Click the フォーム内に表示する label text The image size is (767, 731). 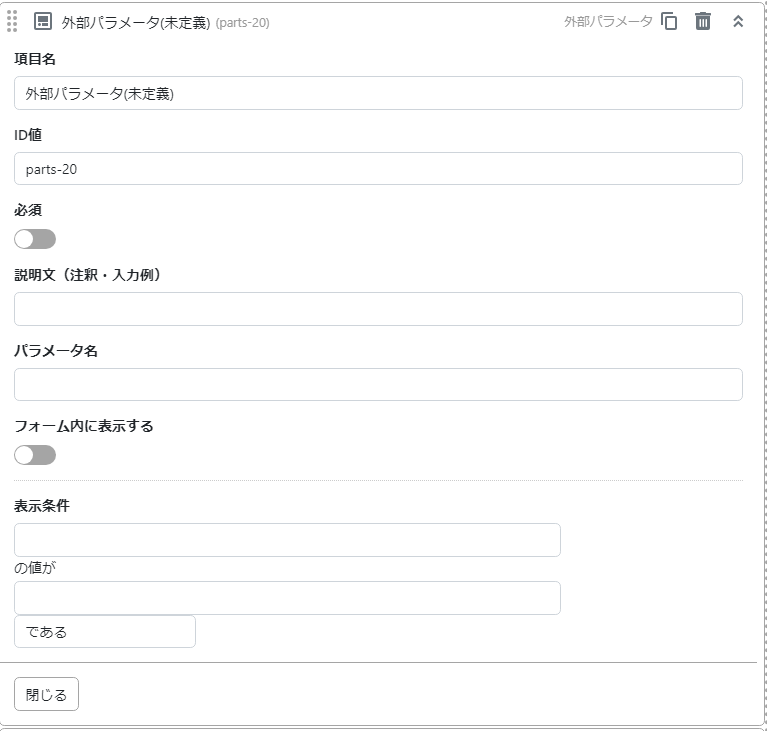[84, 426]
